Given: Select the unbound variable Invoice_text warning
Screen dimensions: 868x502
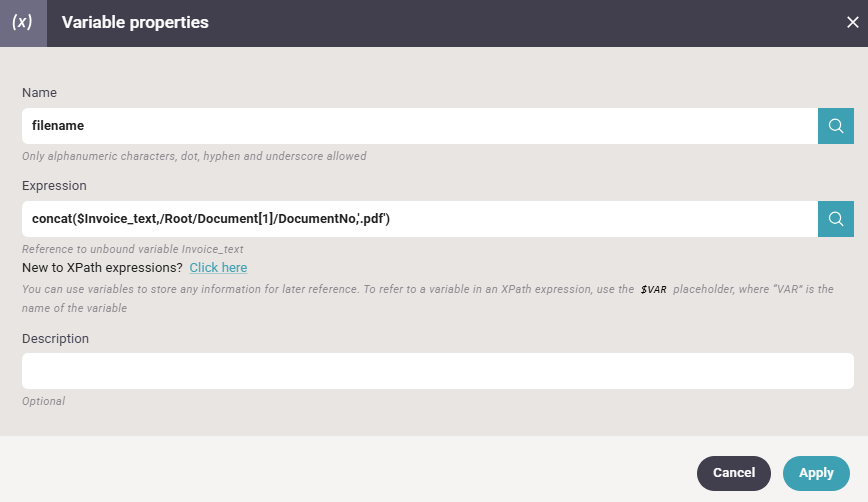Looking at the screenshot, I should pos(133,249).
